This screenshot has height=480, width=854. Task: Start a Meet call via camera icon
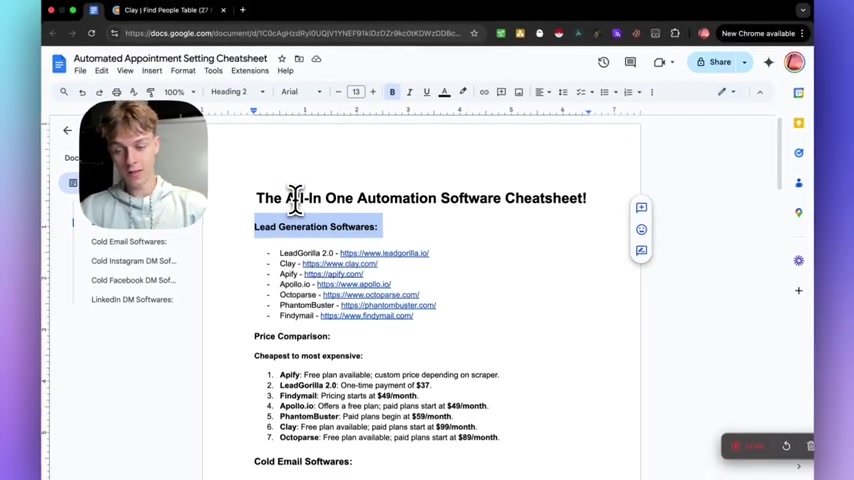pos(660,62)
